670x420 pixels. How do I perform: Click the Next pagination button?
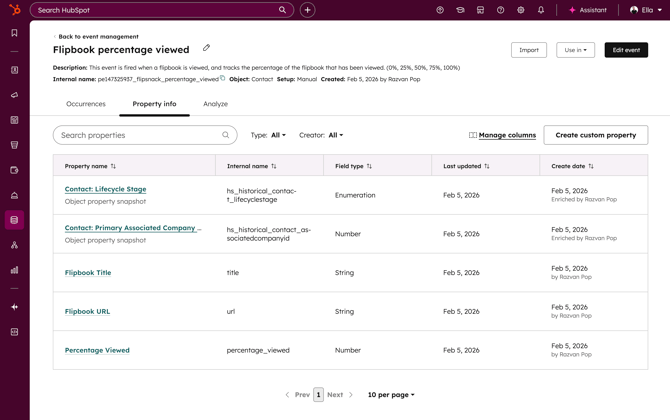coord(340,395)
